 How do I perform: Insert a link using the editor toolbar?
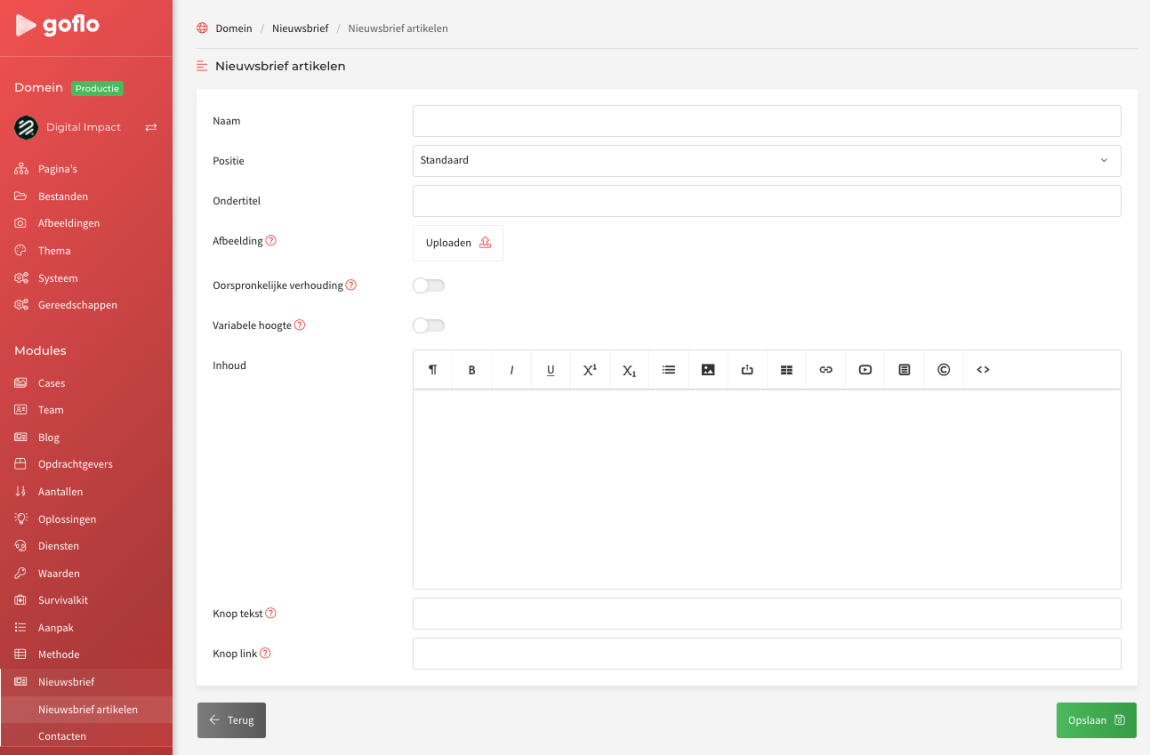click(x=826, y=370)
